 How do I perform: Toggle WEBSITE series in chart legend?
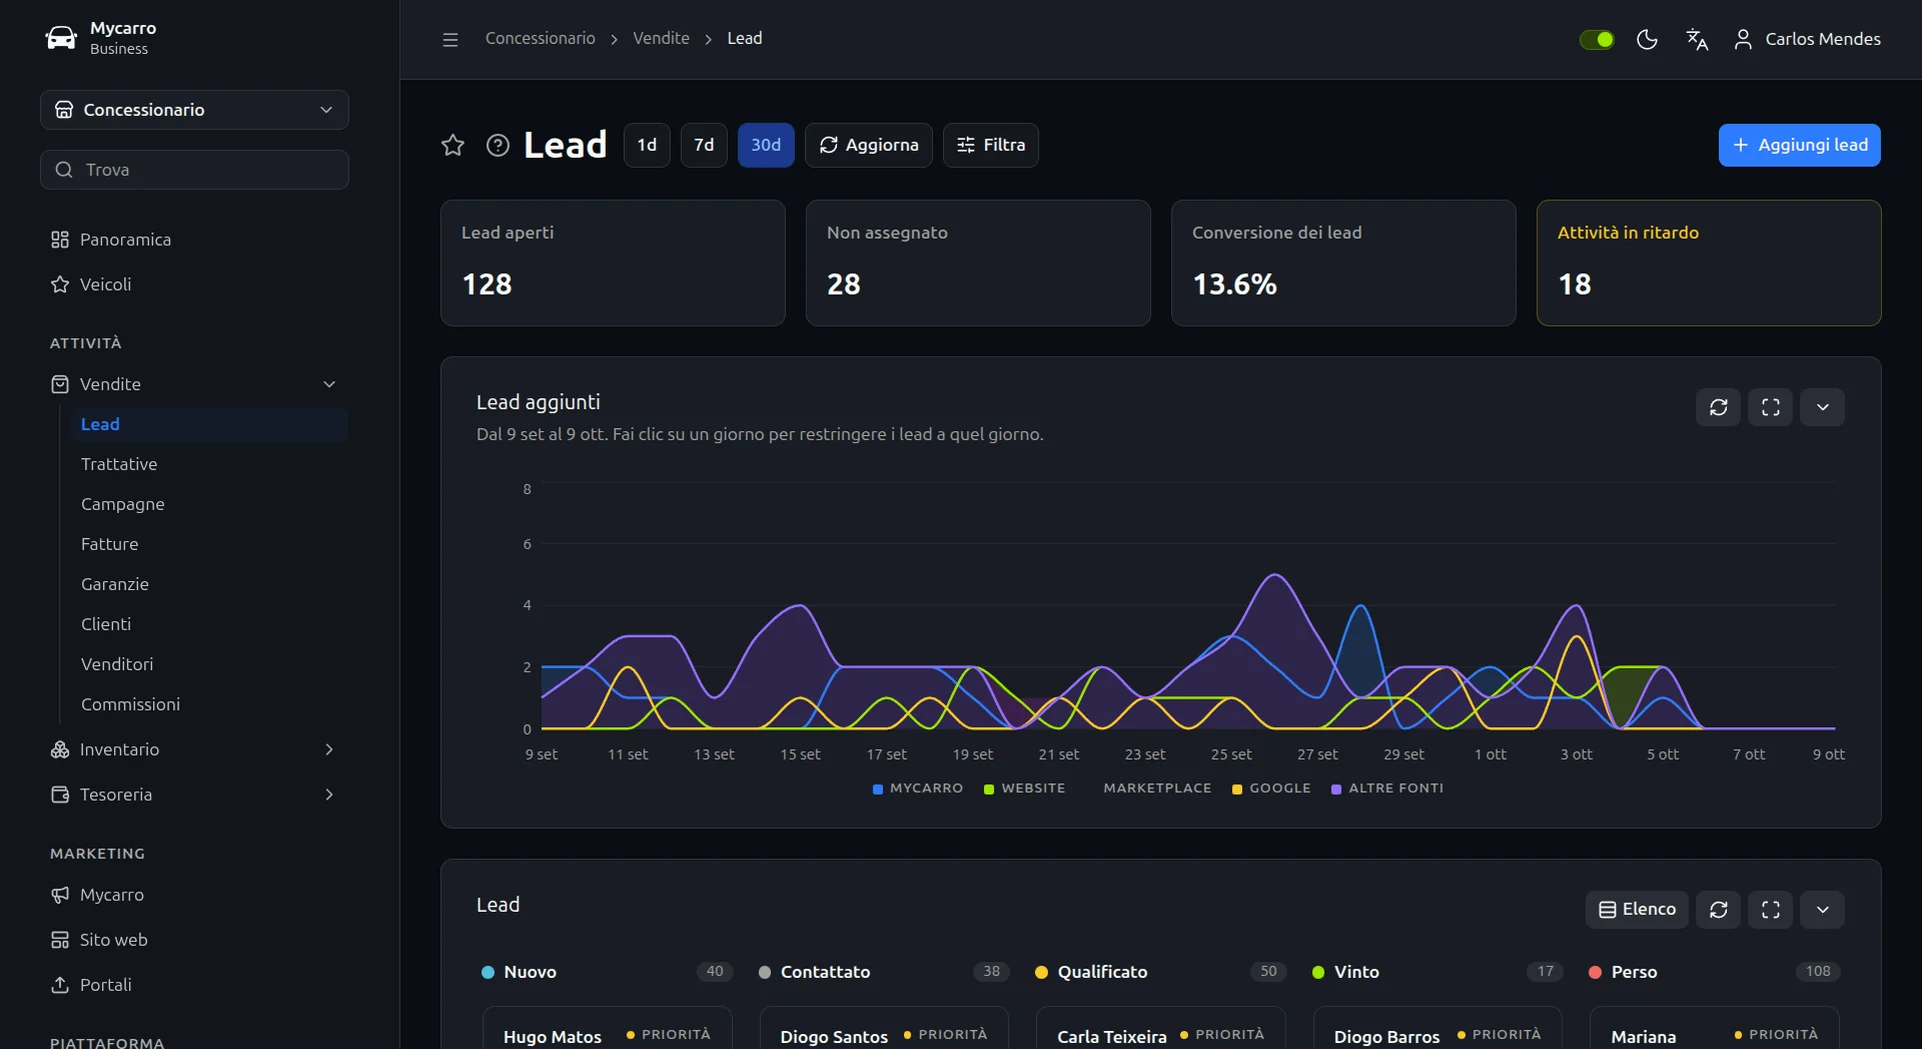click(1024, 788)
